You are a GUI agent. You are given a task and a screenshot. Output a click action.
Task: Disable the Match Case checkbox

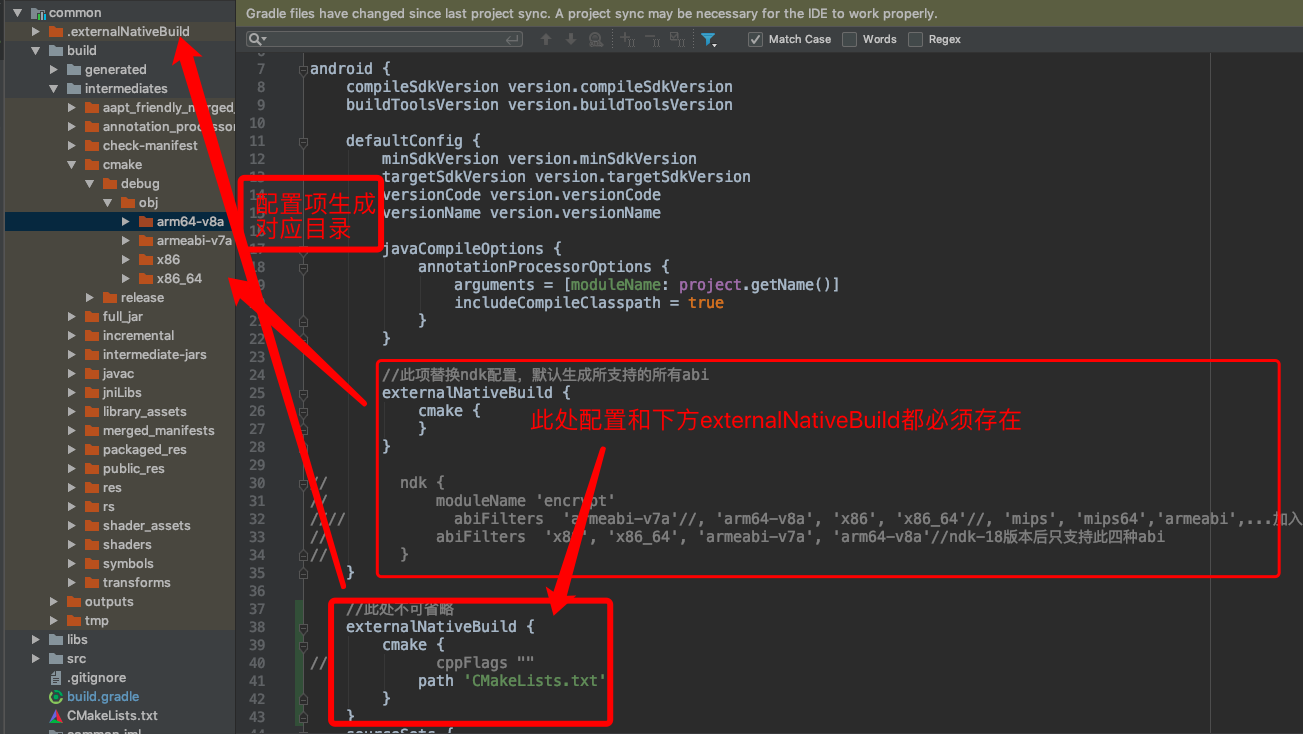756,39
